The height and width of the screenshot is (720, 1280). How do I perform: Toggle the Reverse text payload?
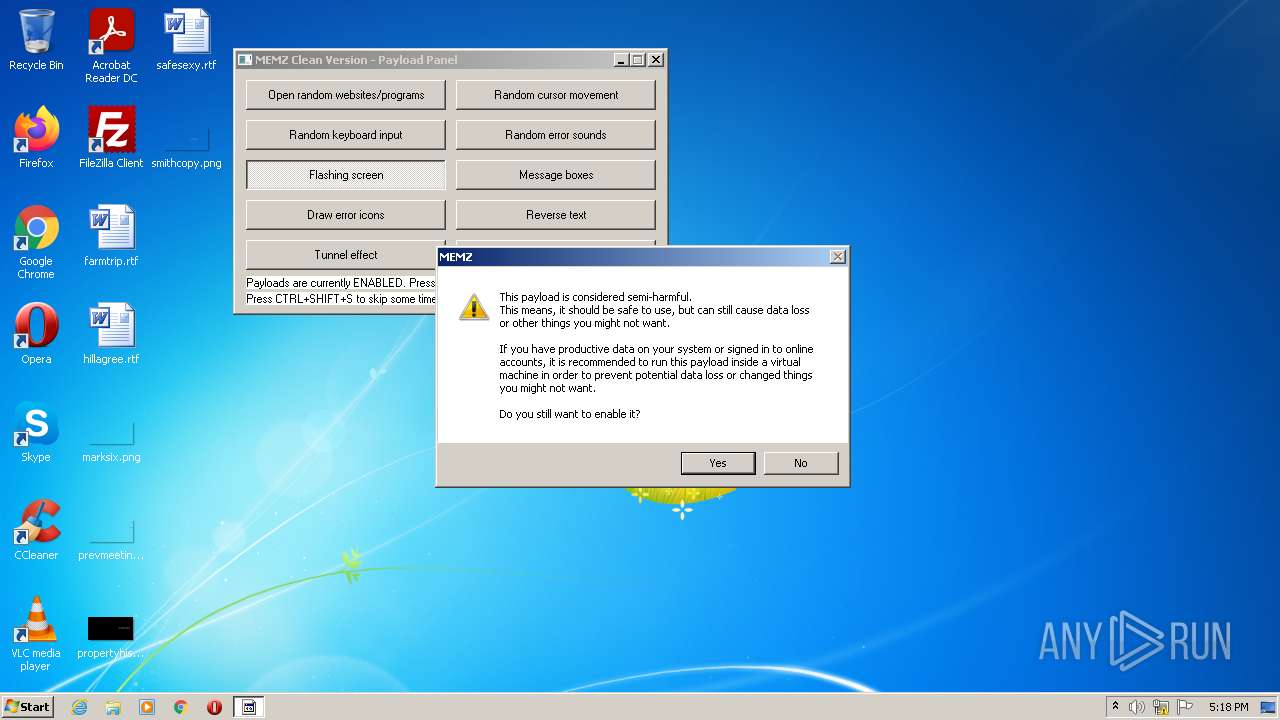point(556,215)
